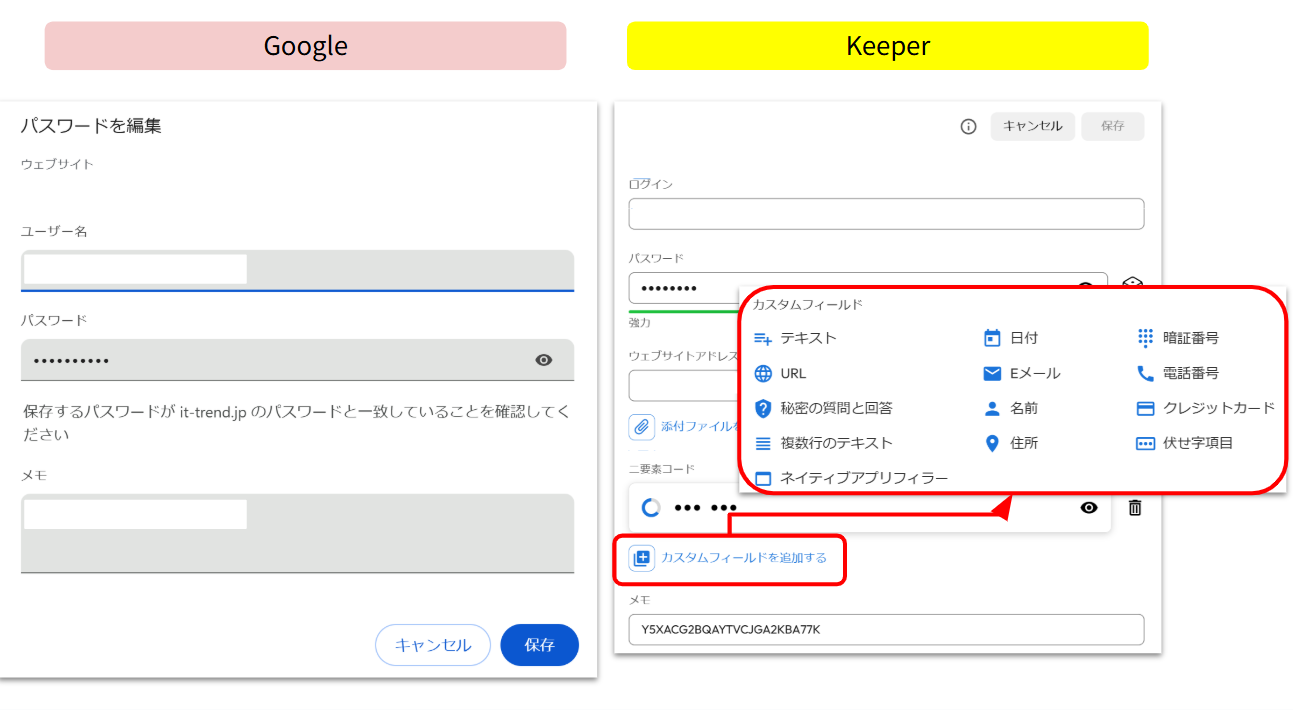Click the grayed-out Keeper 保存 button
This screenshot has width=1293, height=710.
point(1113,126)
